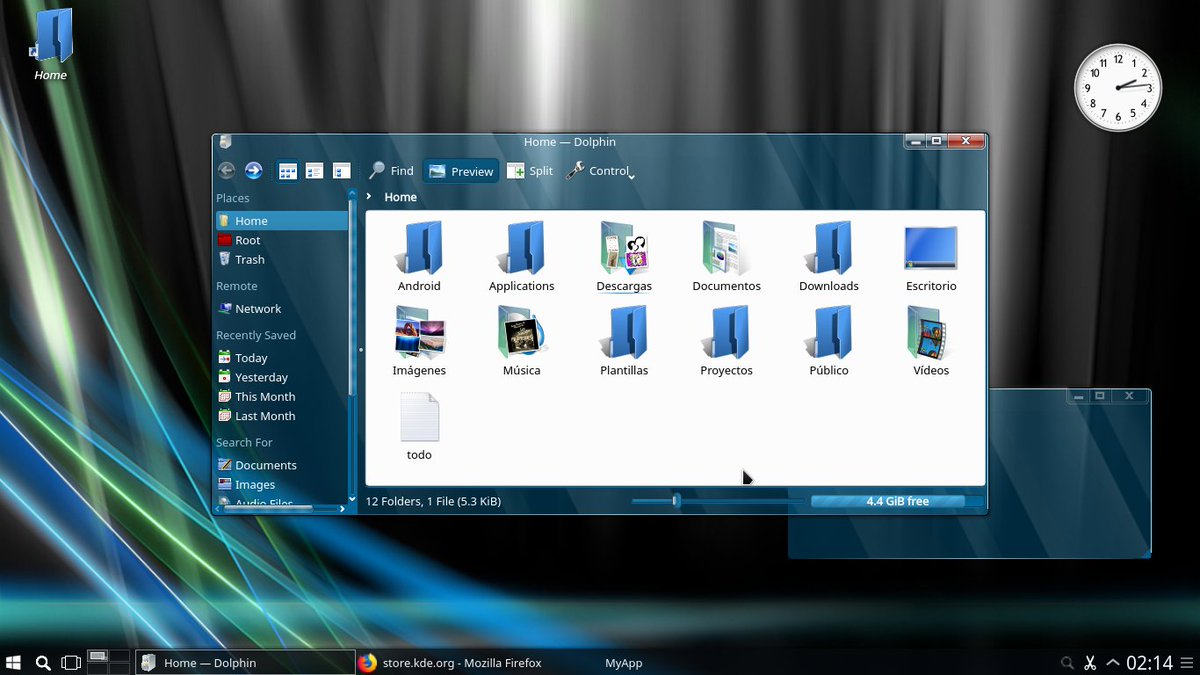Viewport: 1200px width, 675px height.
Task: Click the zoom slider handle
Action: pyautogui.click(x=676, y=500)
